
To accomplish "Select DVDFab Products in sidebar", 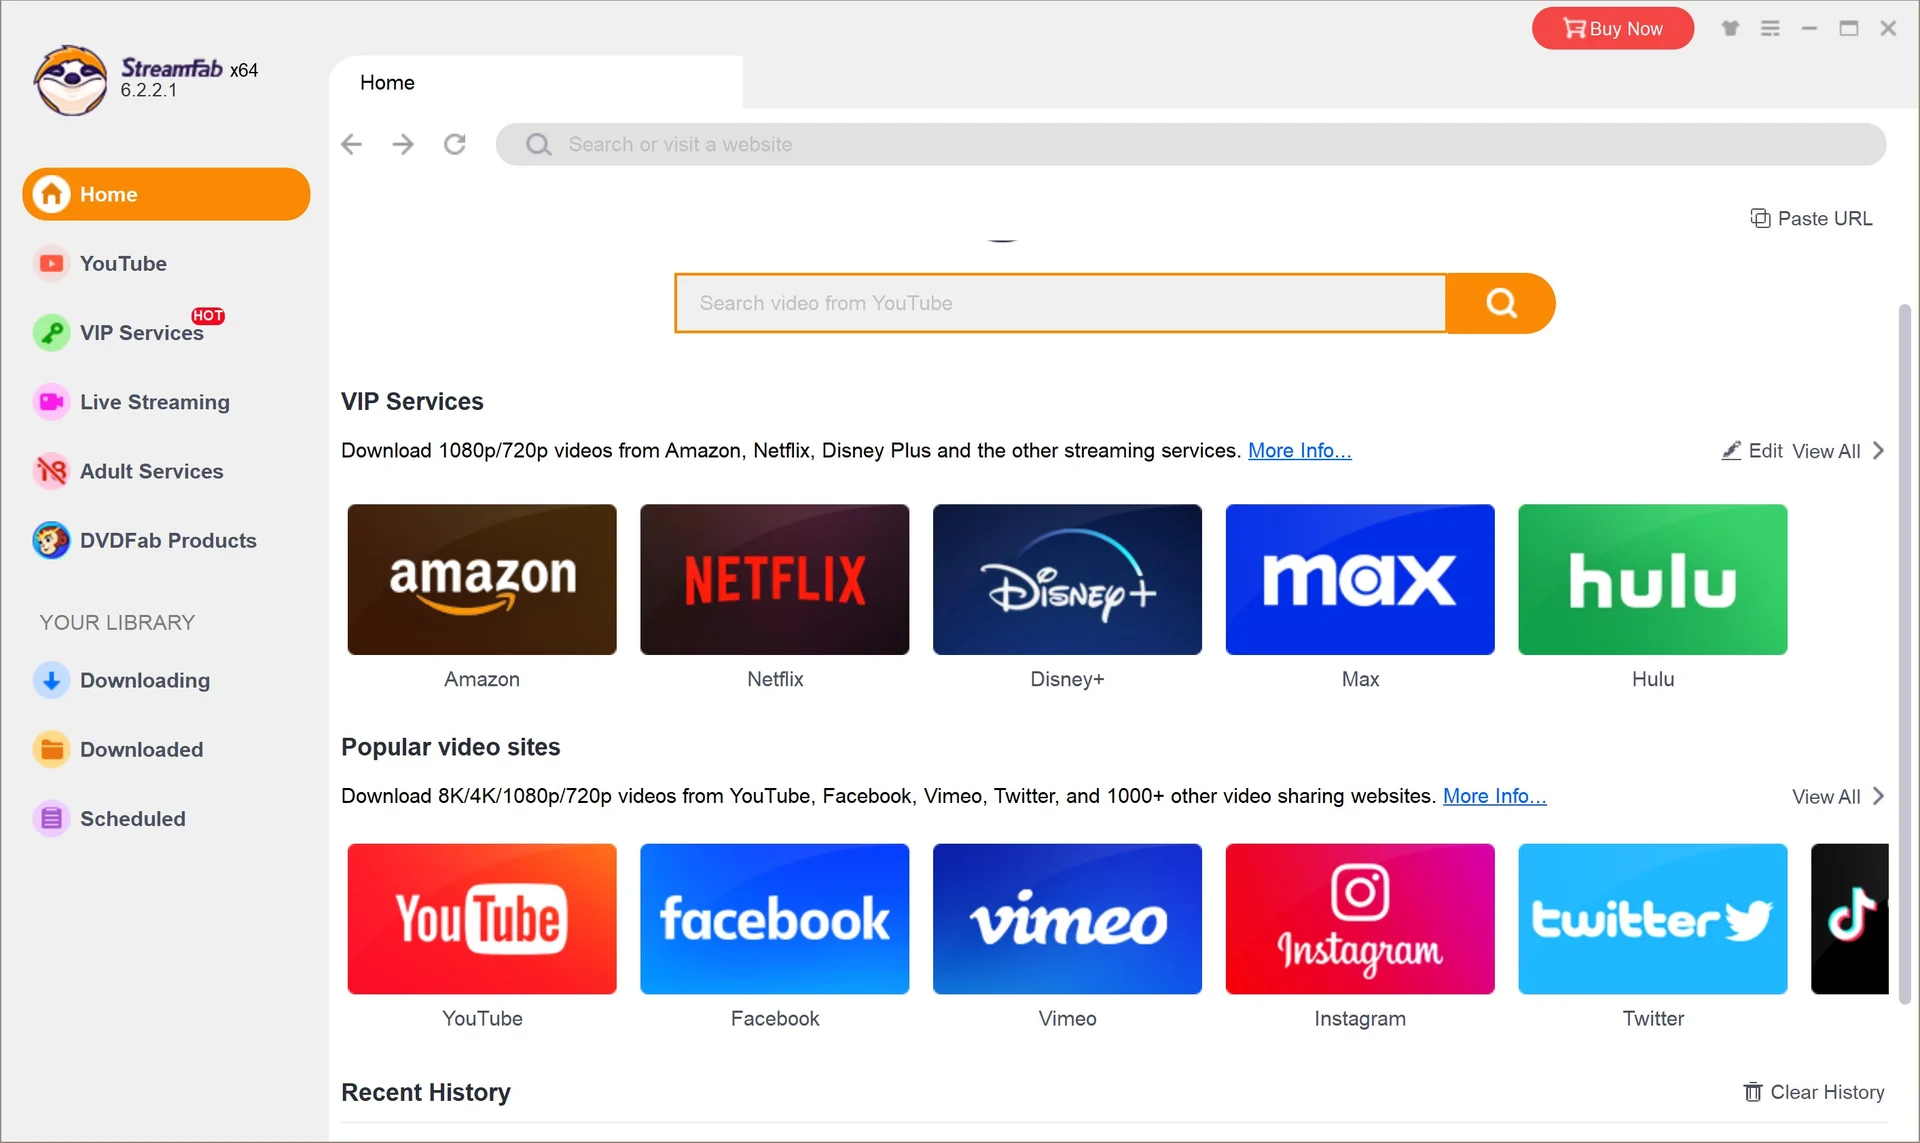I will click(166, 540).
